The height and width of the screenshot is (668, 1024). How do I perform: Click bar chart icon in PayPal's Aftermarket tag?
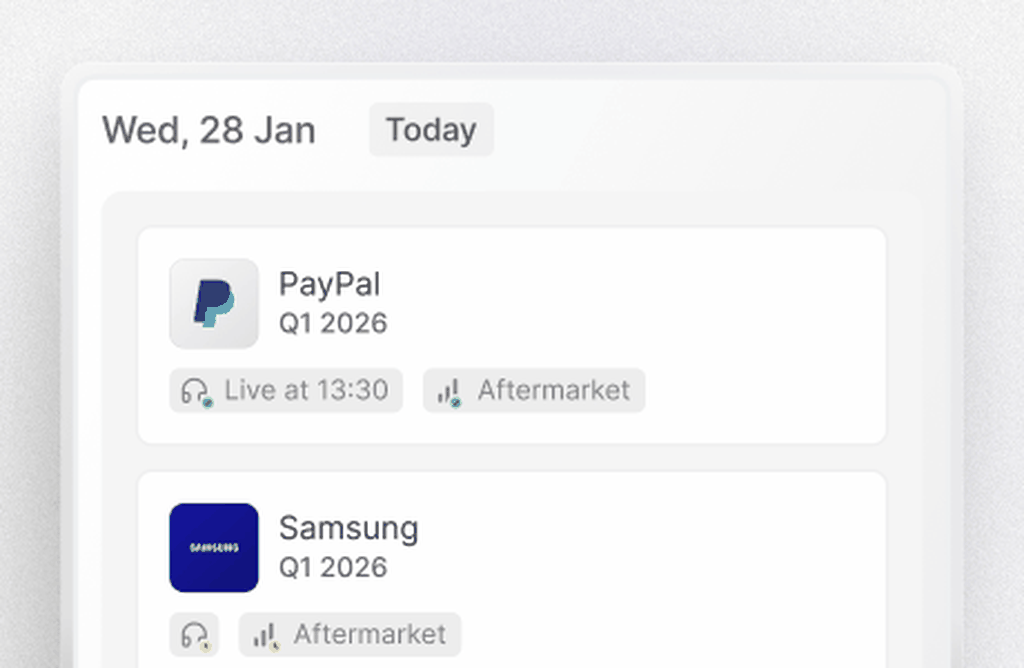pos(448,390)
